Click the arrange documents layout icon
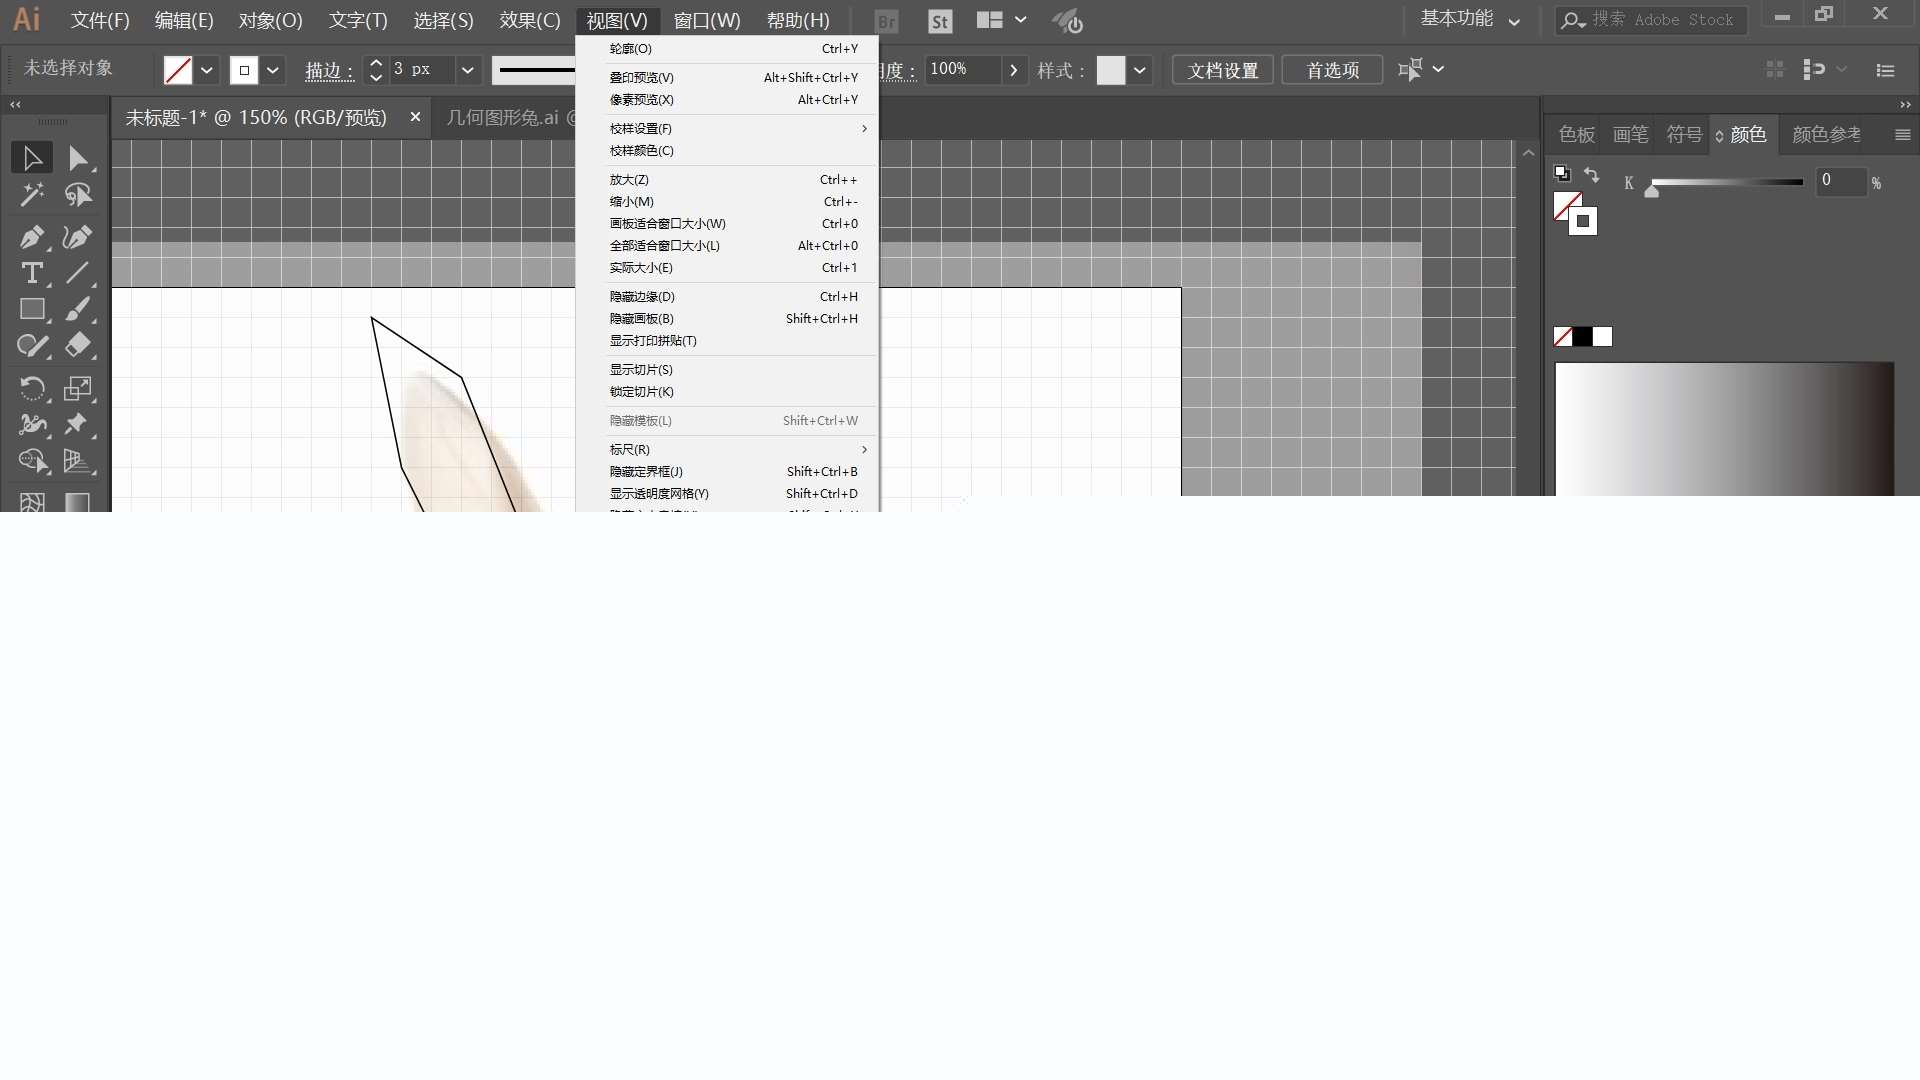This screenshot has width=1920, height=1080. point(989,20)
